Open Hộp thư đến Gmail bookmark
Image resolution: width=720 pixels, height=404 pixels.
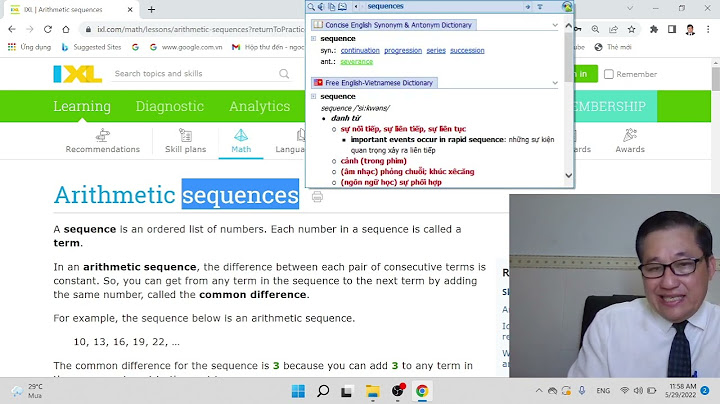pos(268,47)
